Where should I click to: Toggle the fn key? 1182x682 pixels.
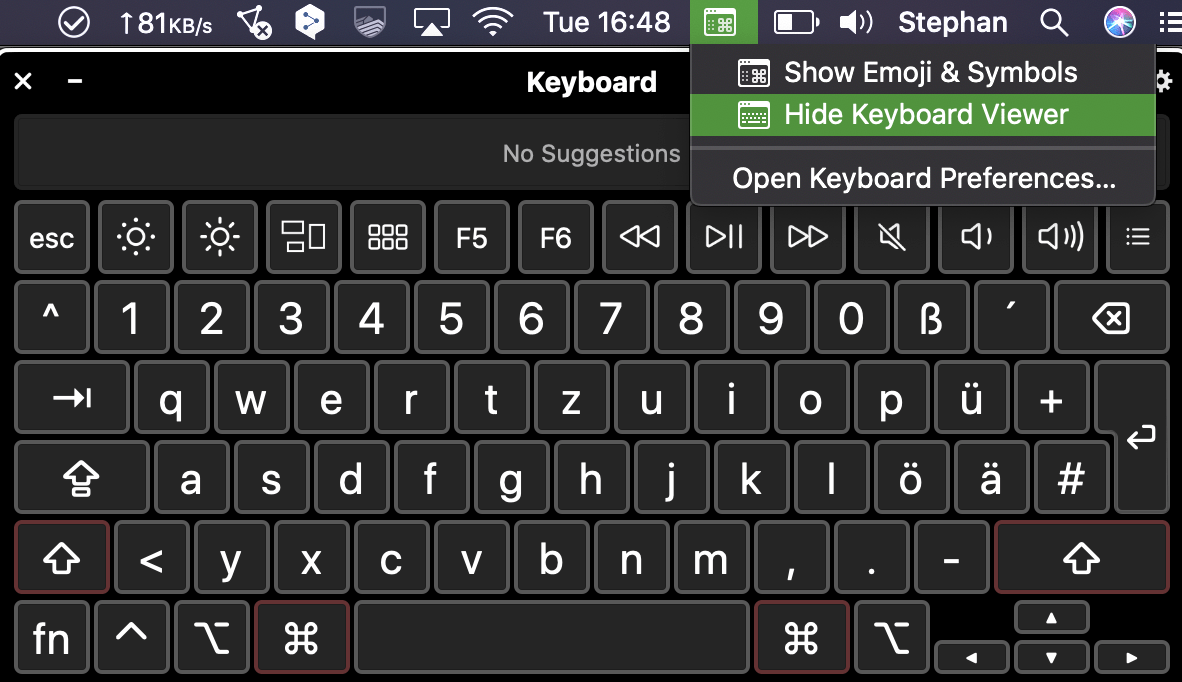pos(52,638)
